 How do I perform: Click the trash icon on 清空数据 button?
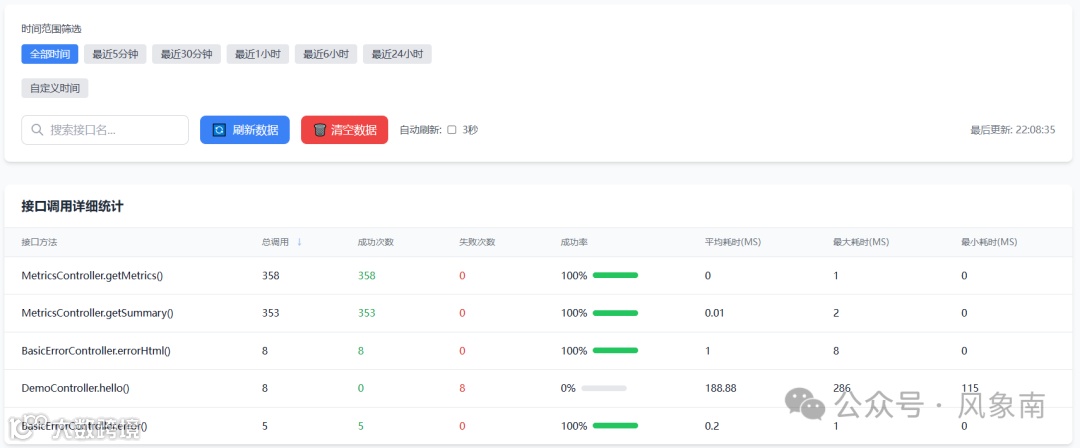[x=320, y=130]
